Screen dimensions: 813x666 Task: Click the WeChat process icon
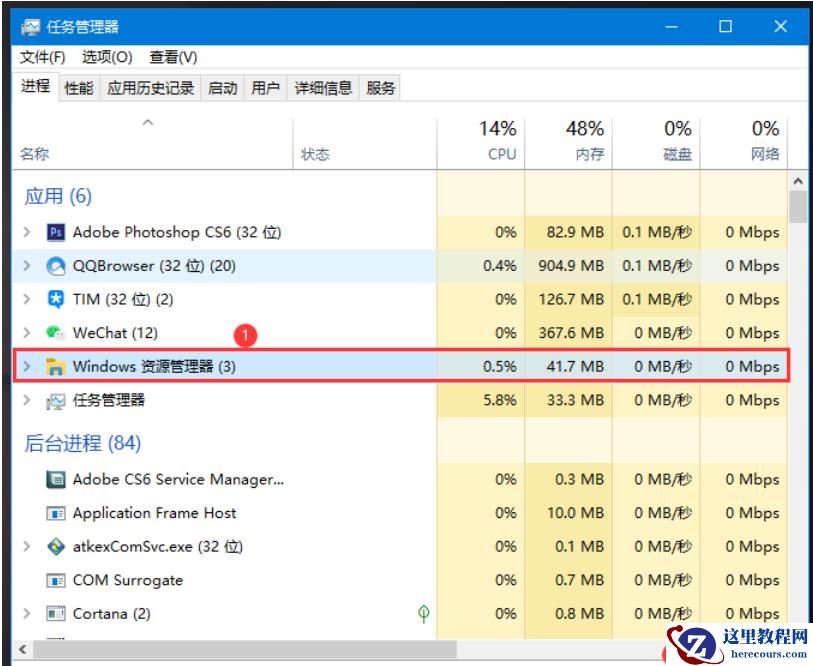click(53, 332)
